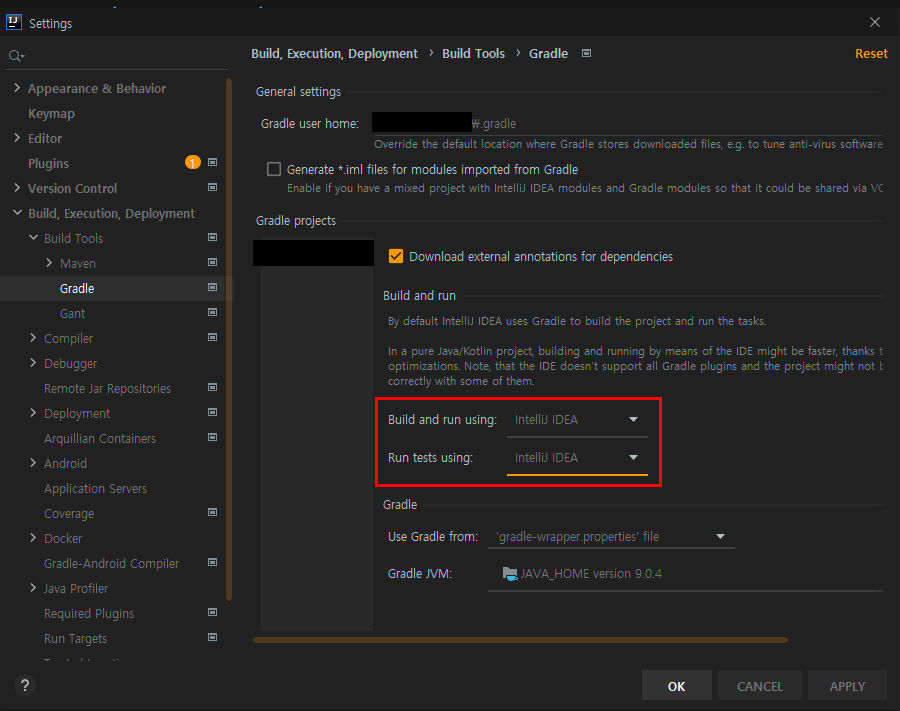This screenshot has height=711, width=900.
Task: Expand the Java Profiler node
Action: 33,588
